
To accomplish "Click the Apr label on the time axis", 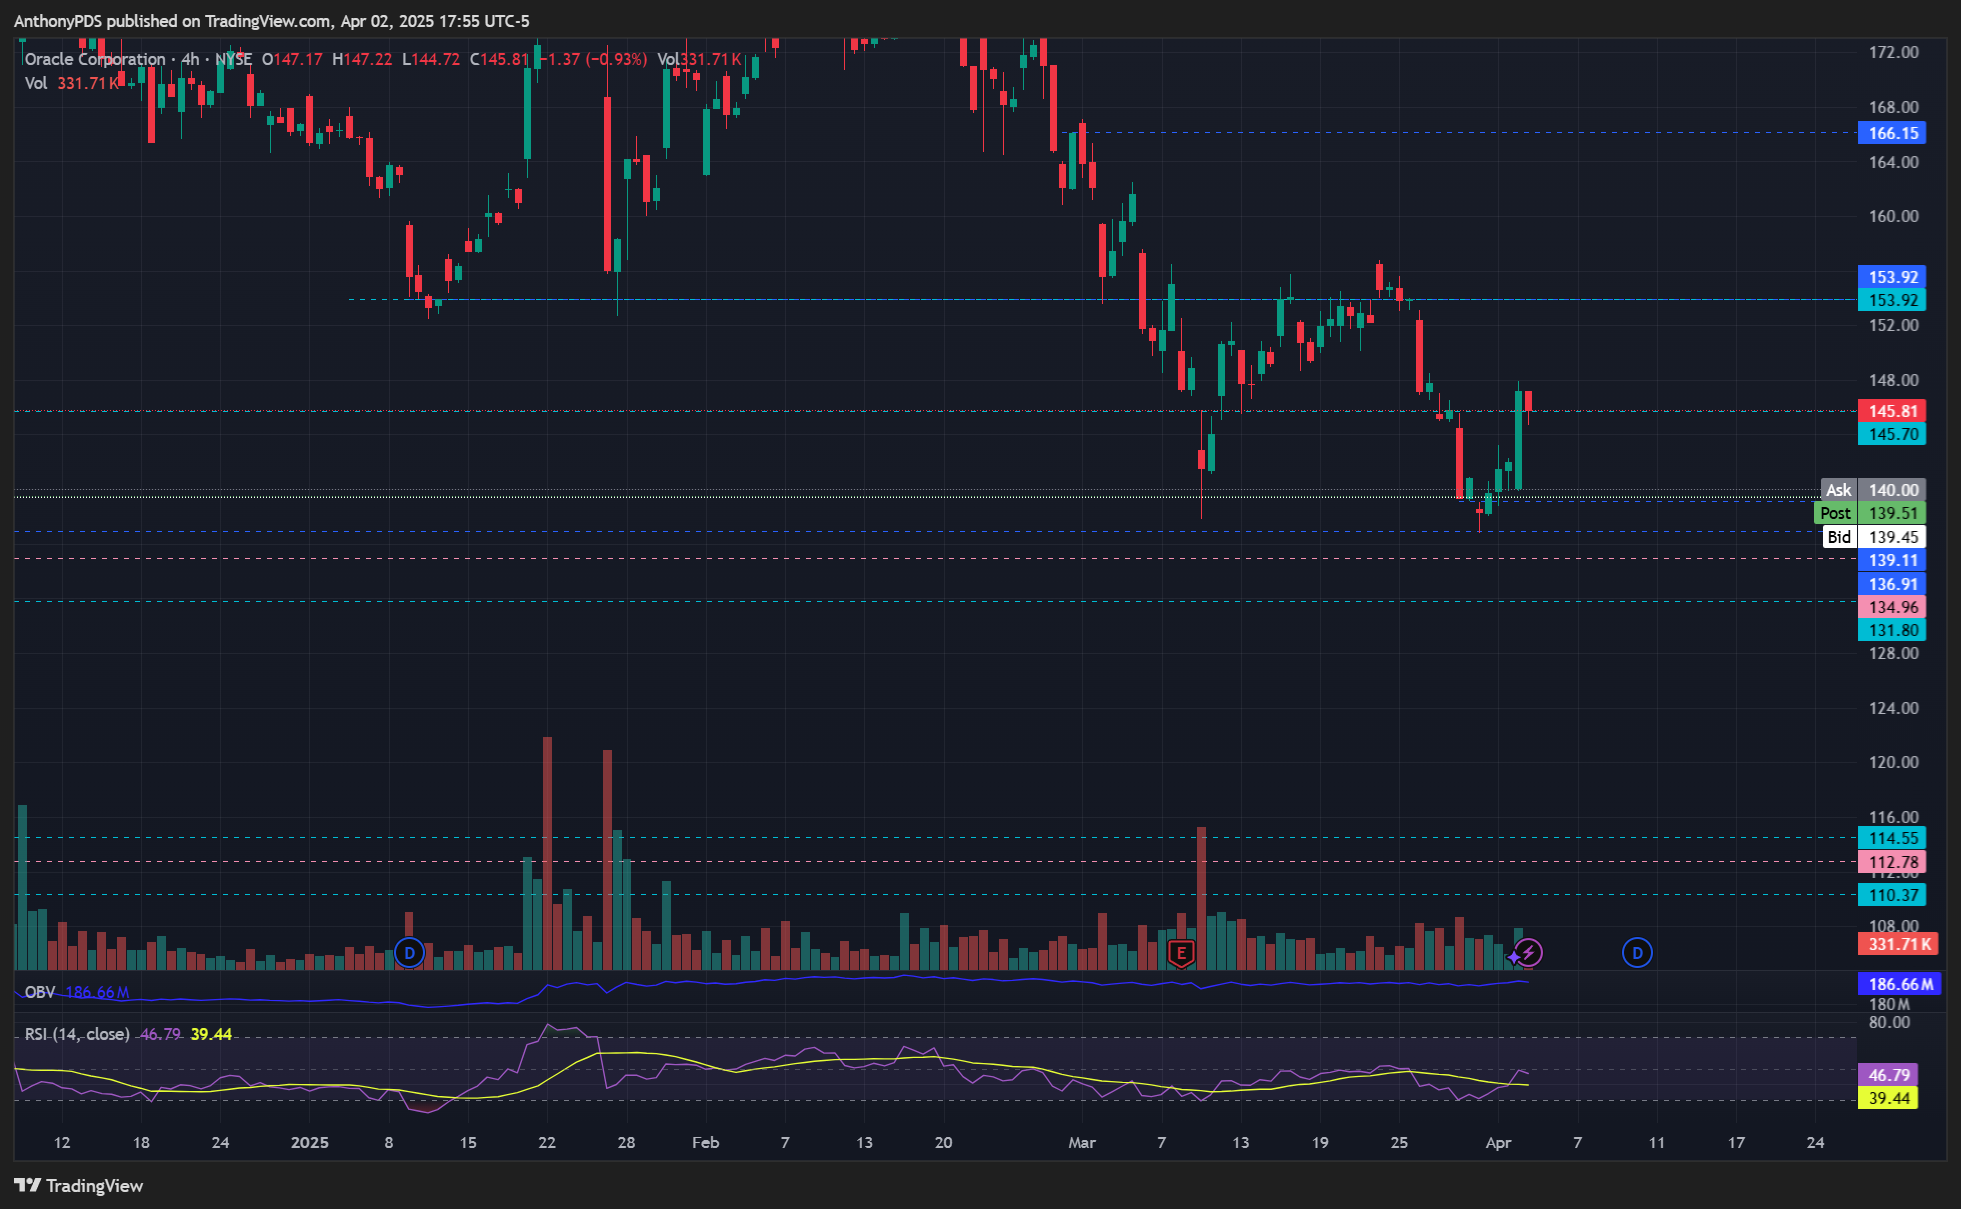I will point(1498,1142).
